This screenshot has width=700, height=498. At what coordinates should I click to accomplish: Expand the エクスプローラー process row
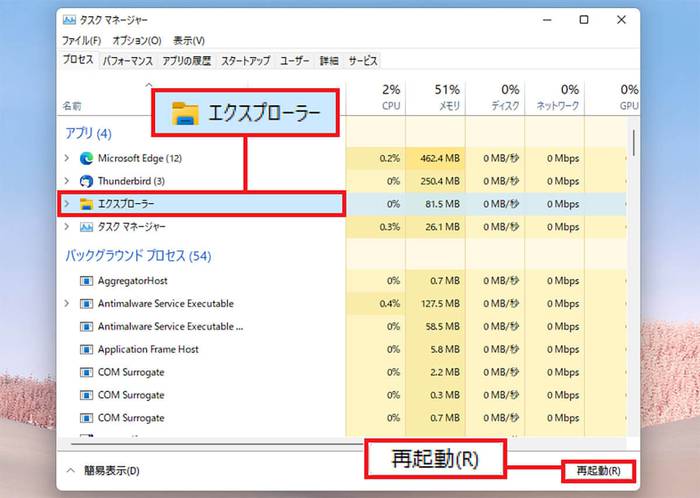pos(67,204)
